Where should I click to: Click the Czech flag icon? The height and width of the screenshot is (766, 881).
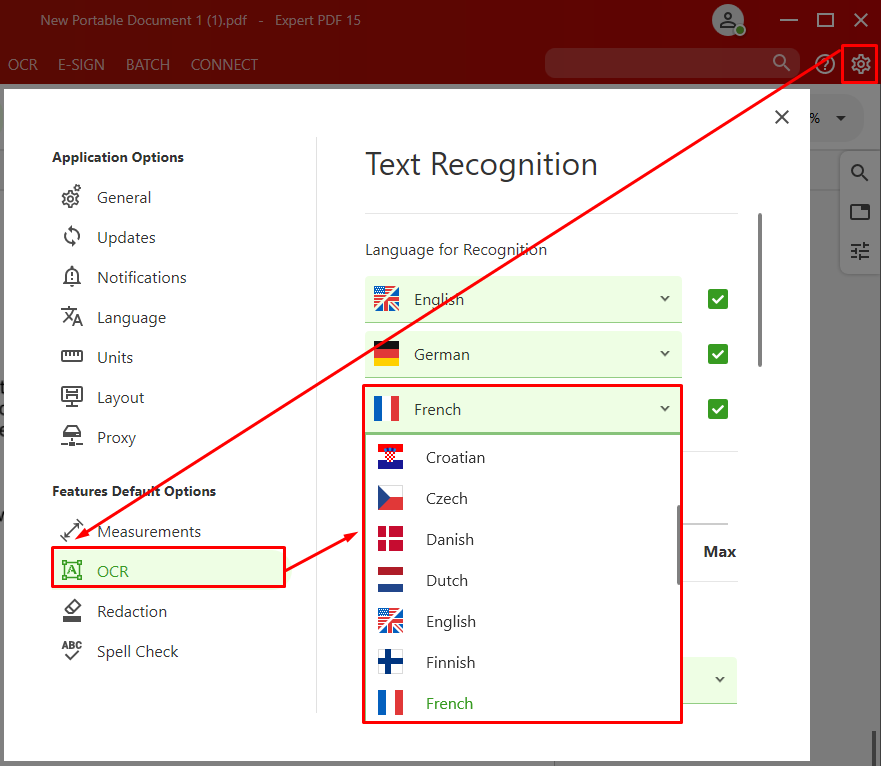[390, 498]
